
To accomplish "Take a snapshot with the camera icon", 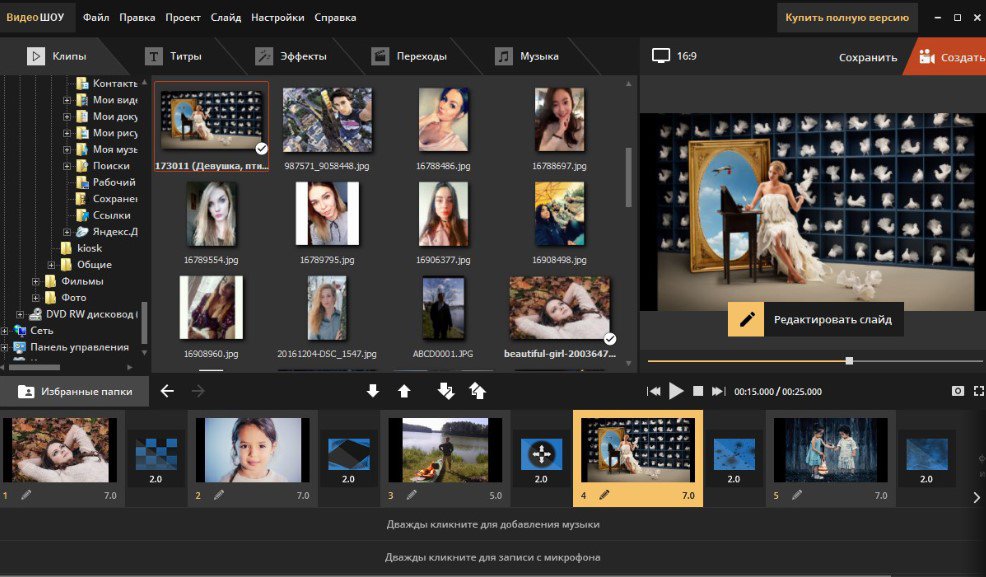I will click(958, 391).
